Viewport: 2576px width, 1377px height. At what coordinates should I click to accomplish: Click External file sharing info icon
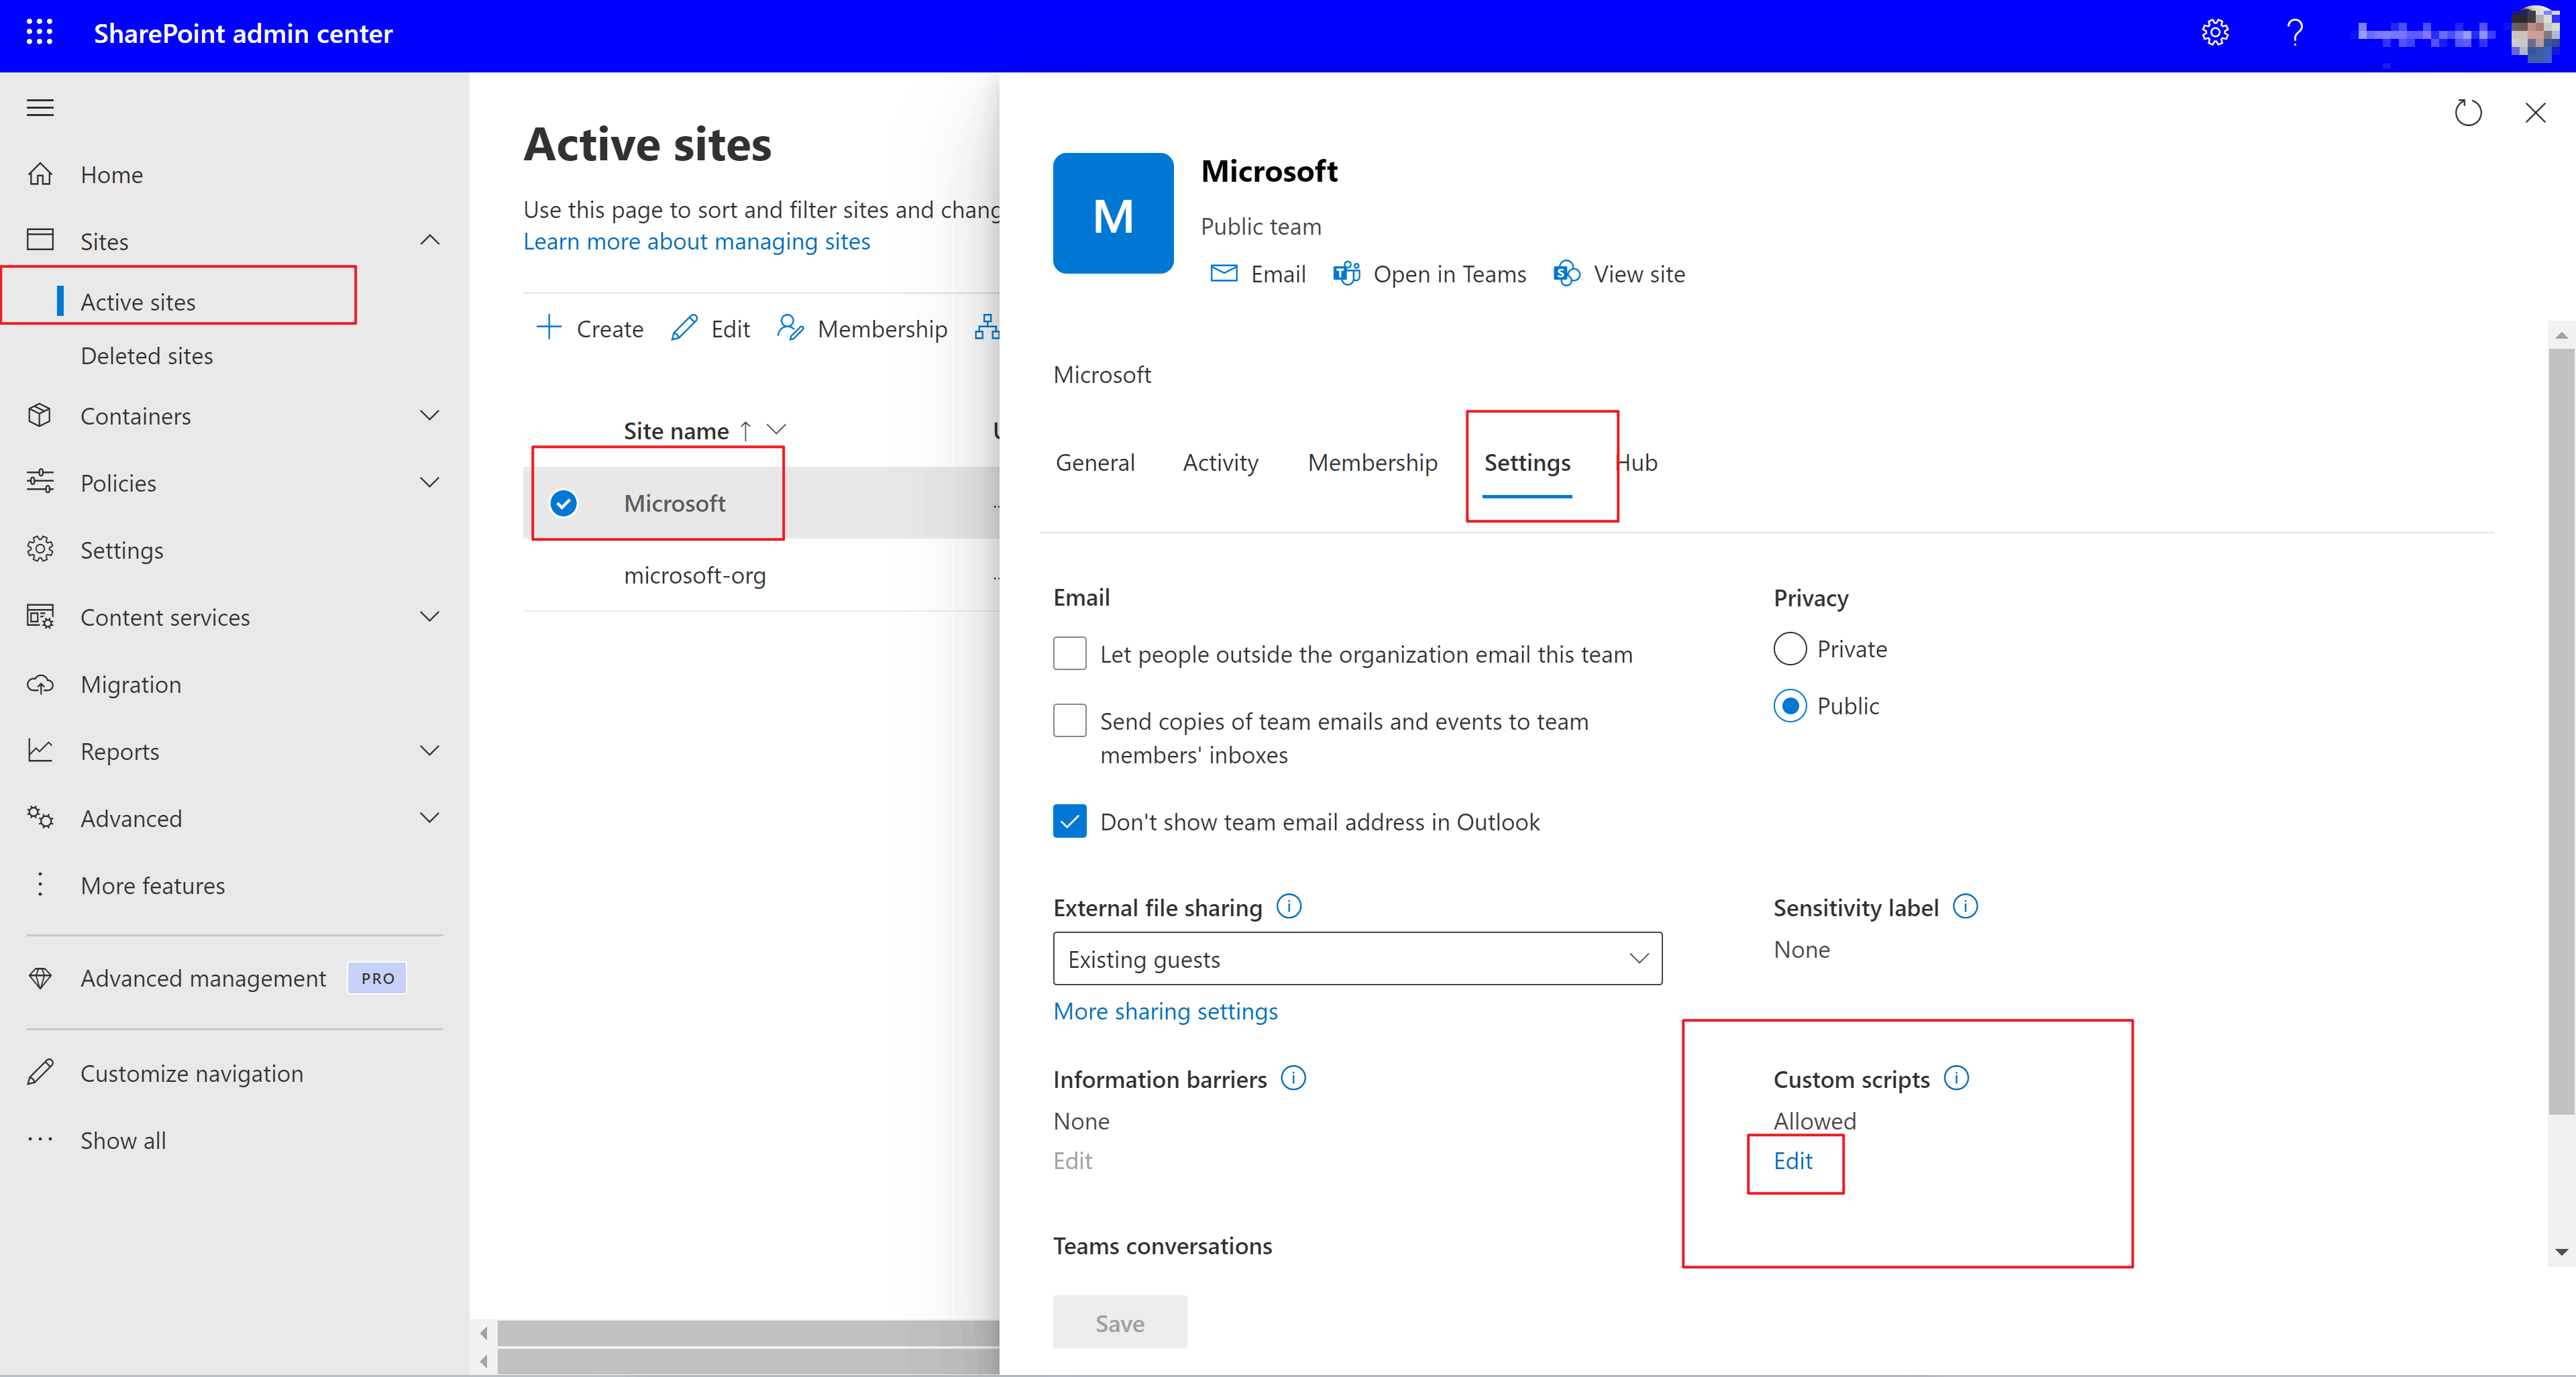1289,906
